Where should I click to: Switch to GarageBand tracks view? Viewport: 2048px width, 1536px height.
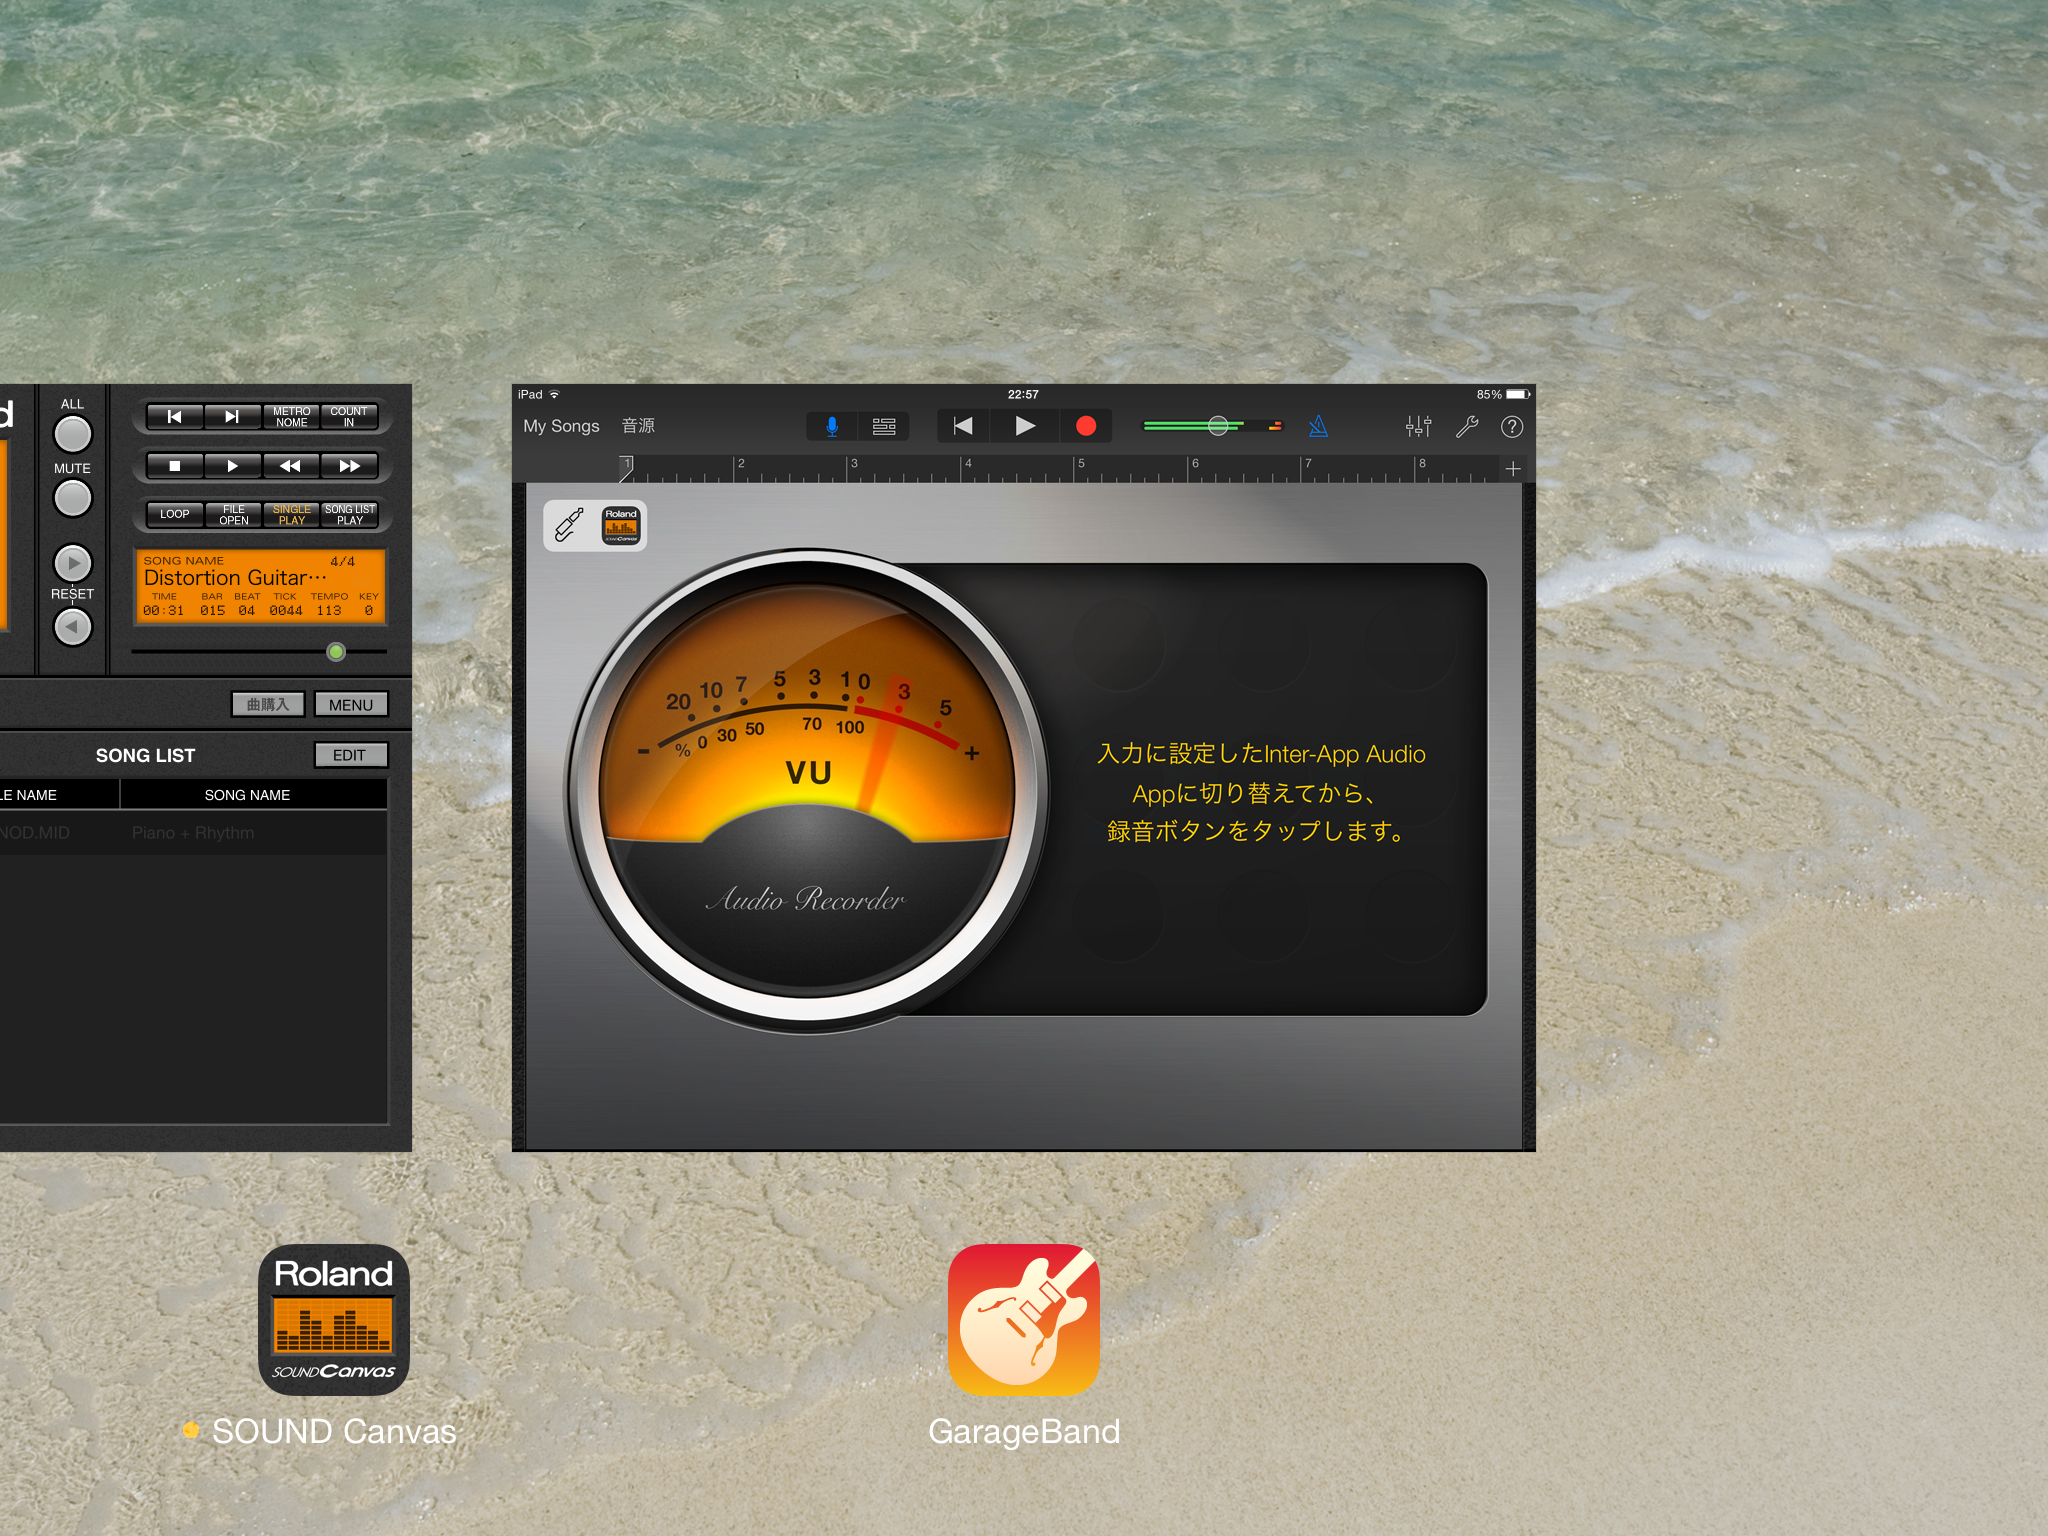tap(884, 427)
